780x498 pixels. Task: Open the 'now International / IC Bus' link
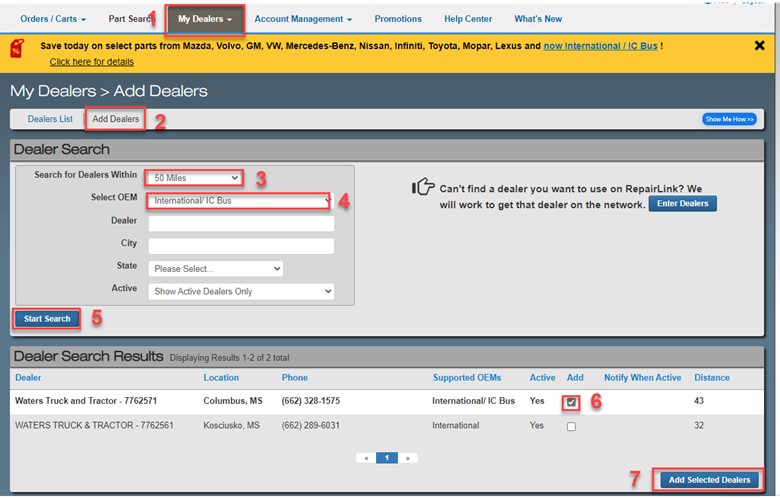tap(600, 46)
